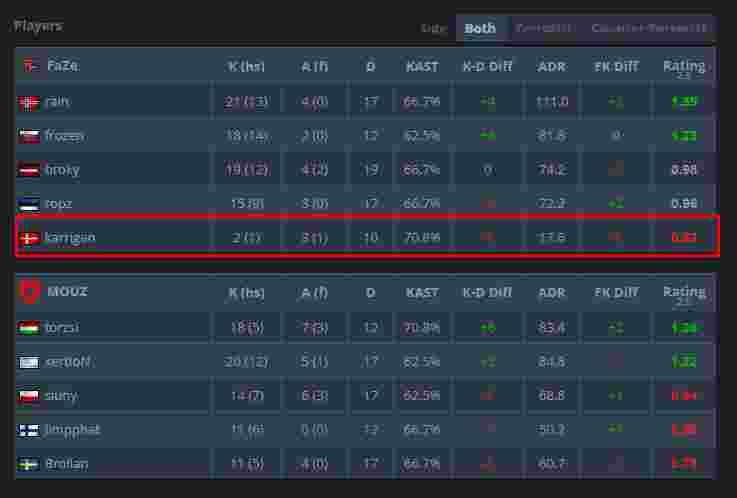737x498 pixels.
Task: Switch to the Counter-Terrorist side tab
Action: click(649, 28)
